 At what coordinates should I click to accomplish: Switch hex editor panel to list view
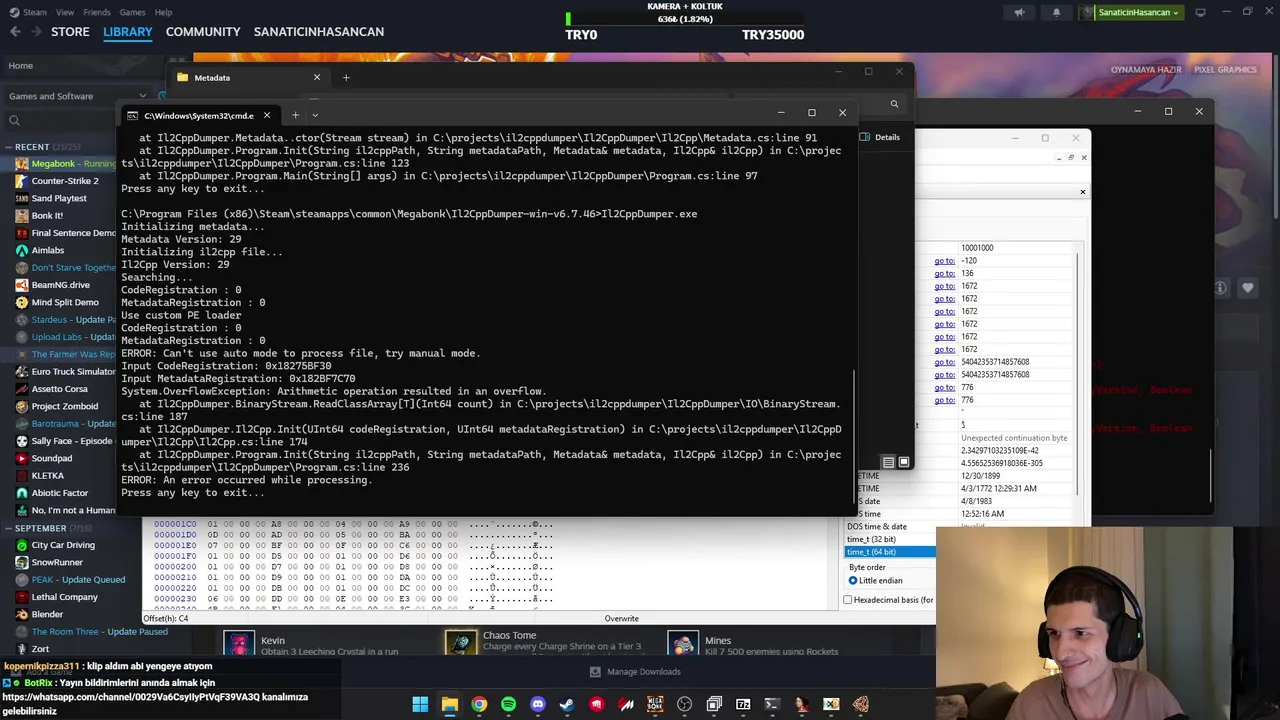click(x=888, y=462)
